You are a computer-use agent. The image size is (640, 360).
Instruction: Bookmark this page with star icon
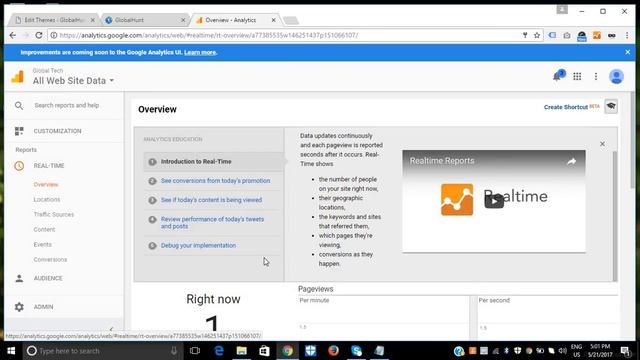coord(537,36)
